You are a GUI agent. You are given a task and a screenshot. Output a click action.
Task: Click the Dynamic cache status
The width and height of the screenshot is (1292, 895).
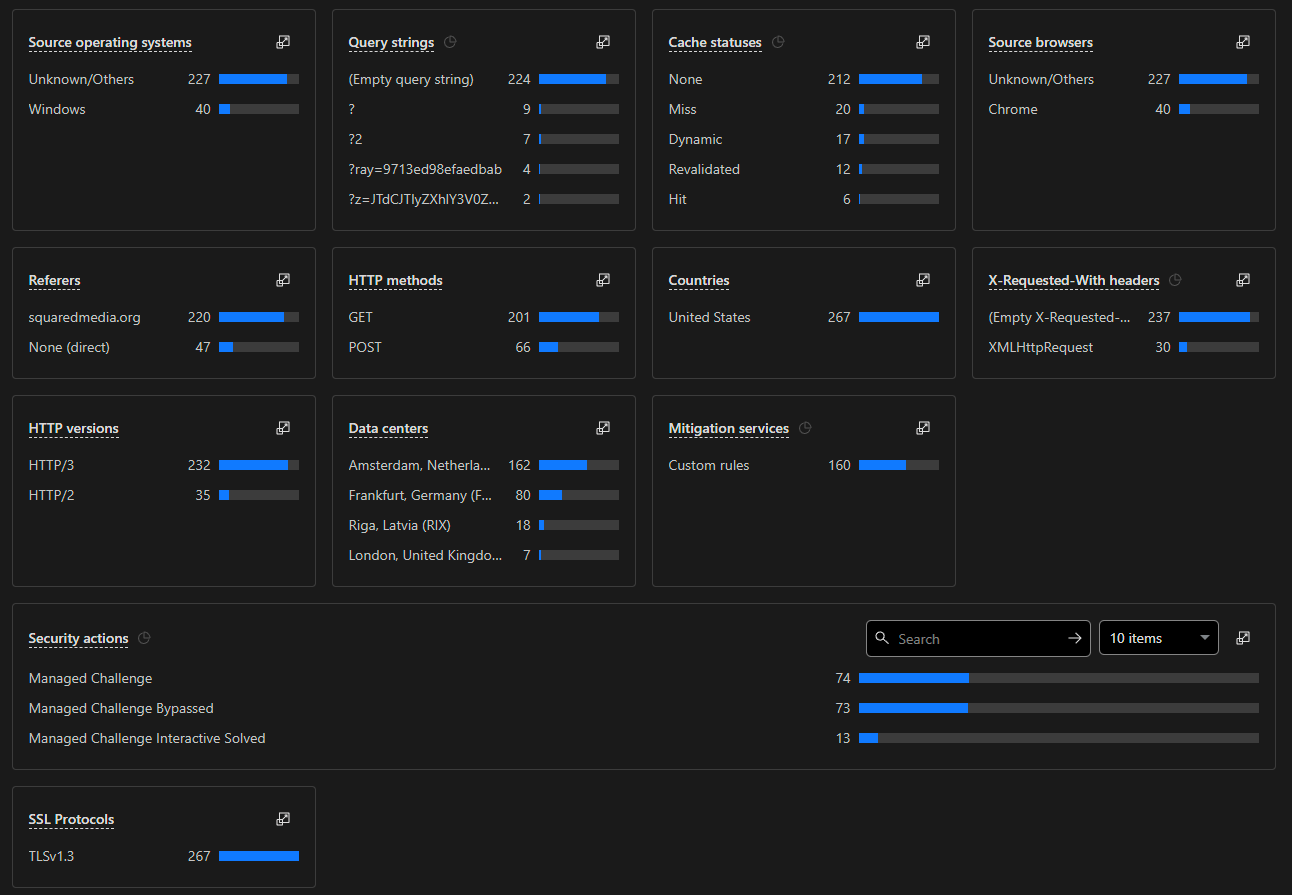[804, 139]
